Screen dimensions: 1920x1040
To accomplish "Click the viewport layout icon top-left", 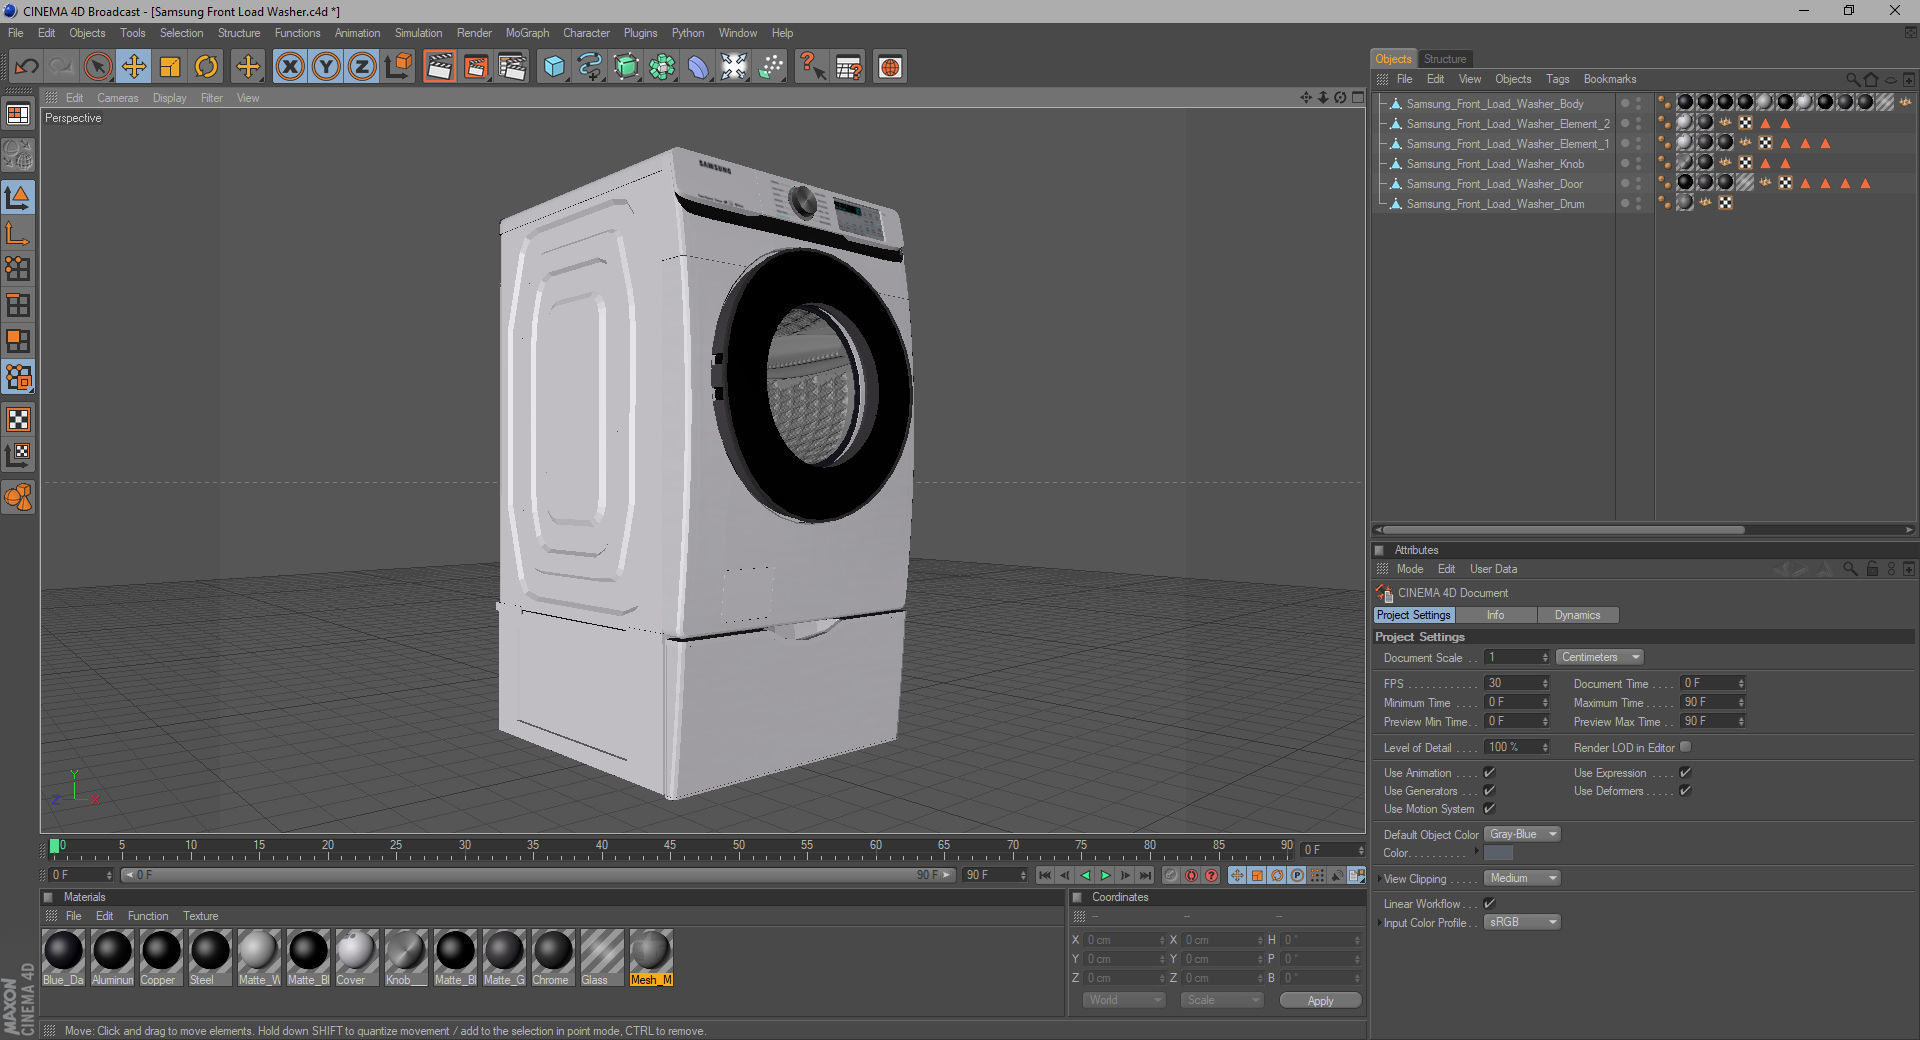I will (x=18, y=115).
